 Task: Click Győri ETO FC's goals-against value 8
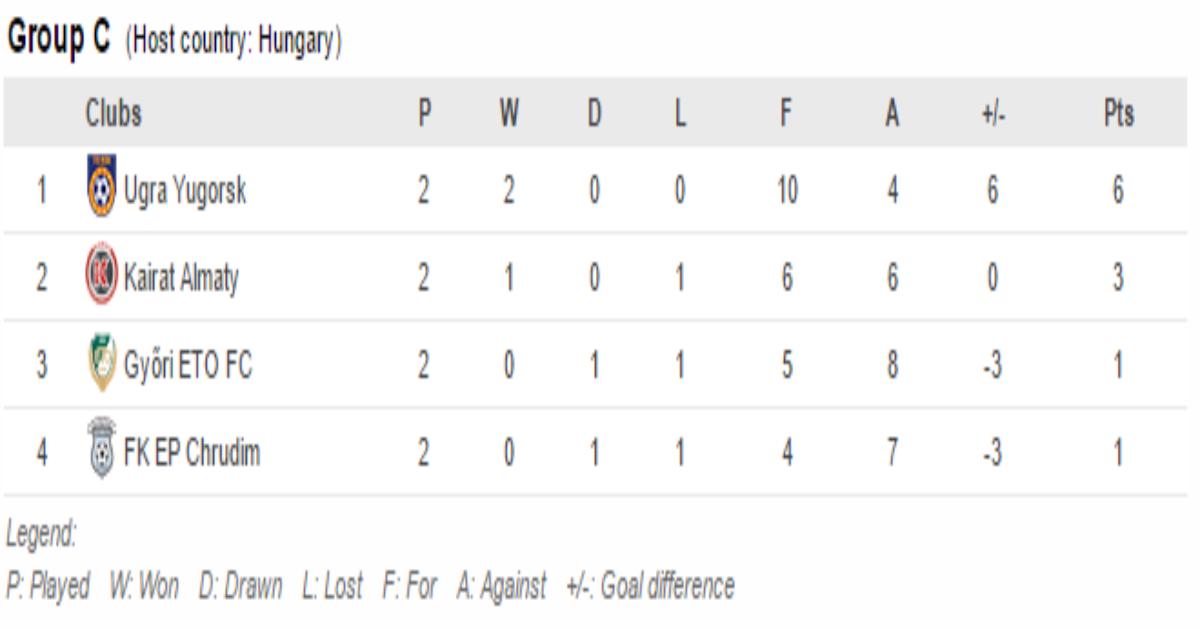coord(892,365)
